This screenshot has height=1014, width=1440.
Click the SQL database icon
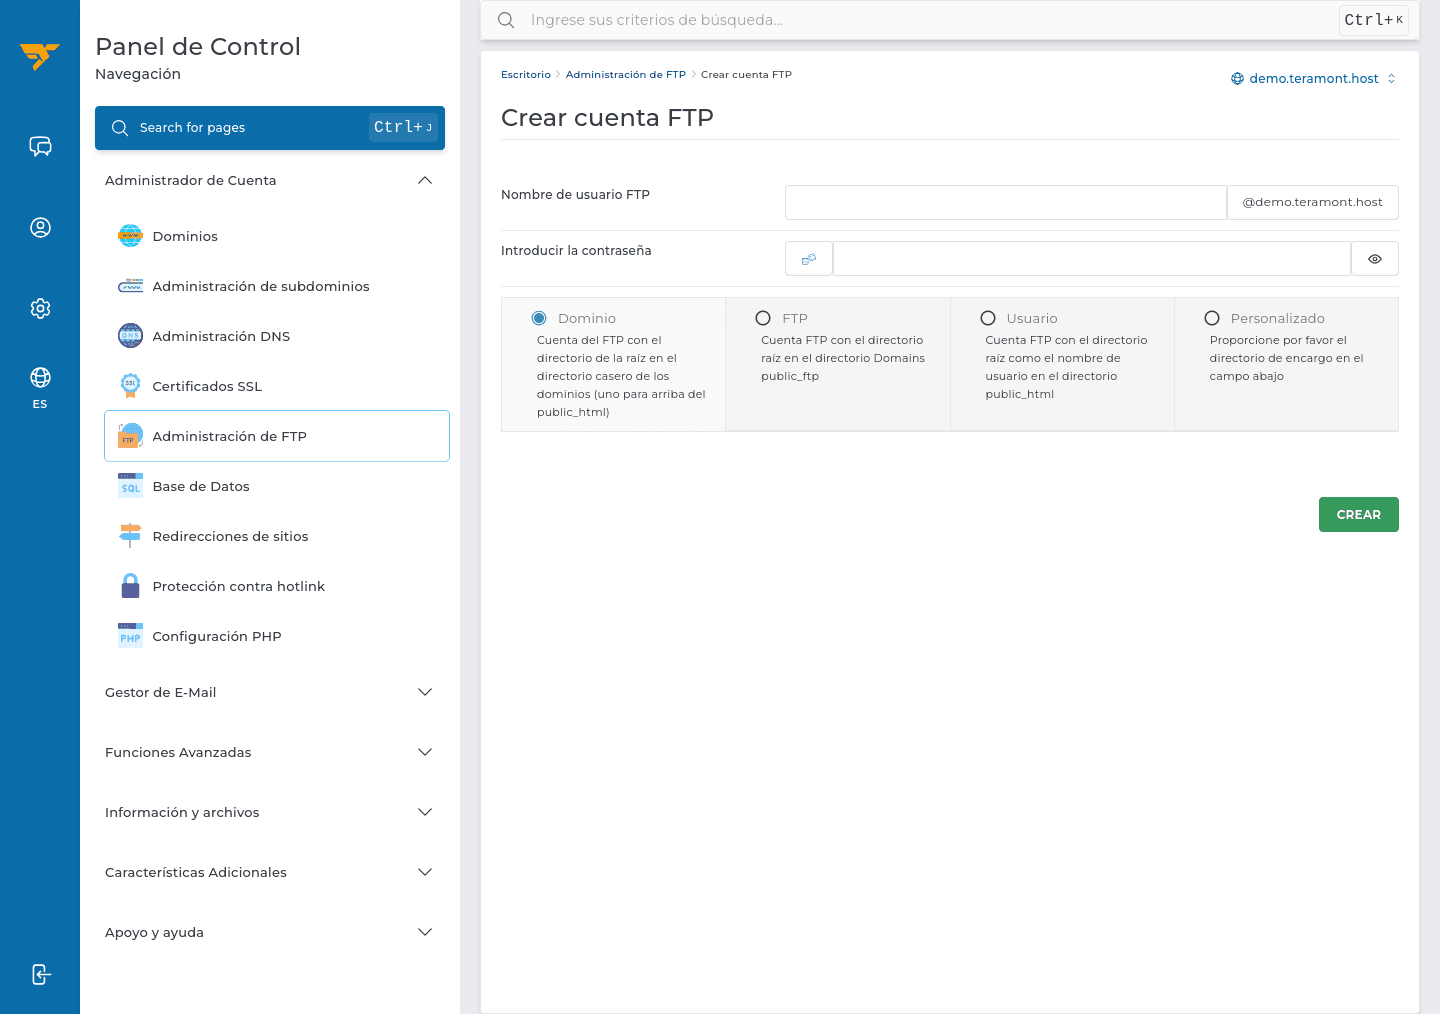(x=130, y=486)
